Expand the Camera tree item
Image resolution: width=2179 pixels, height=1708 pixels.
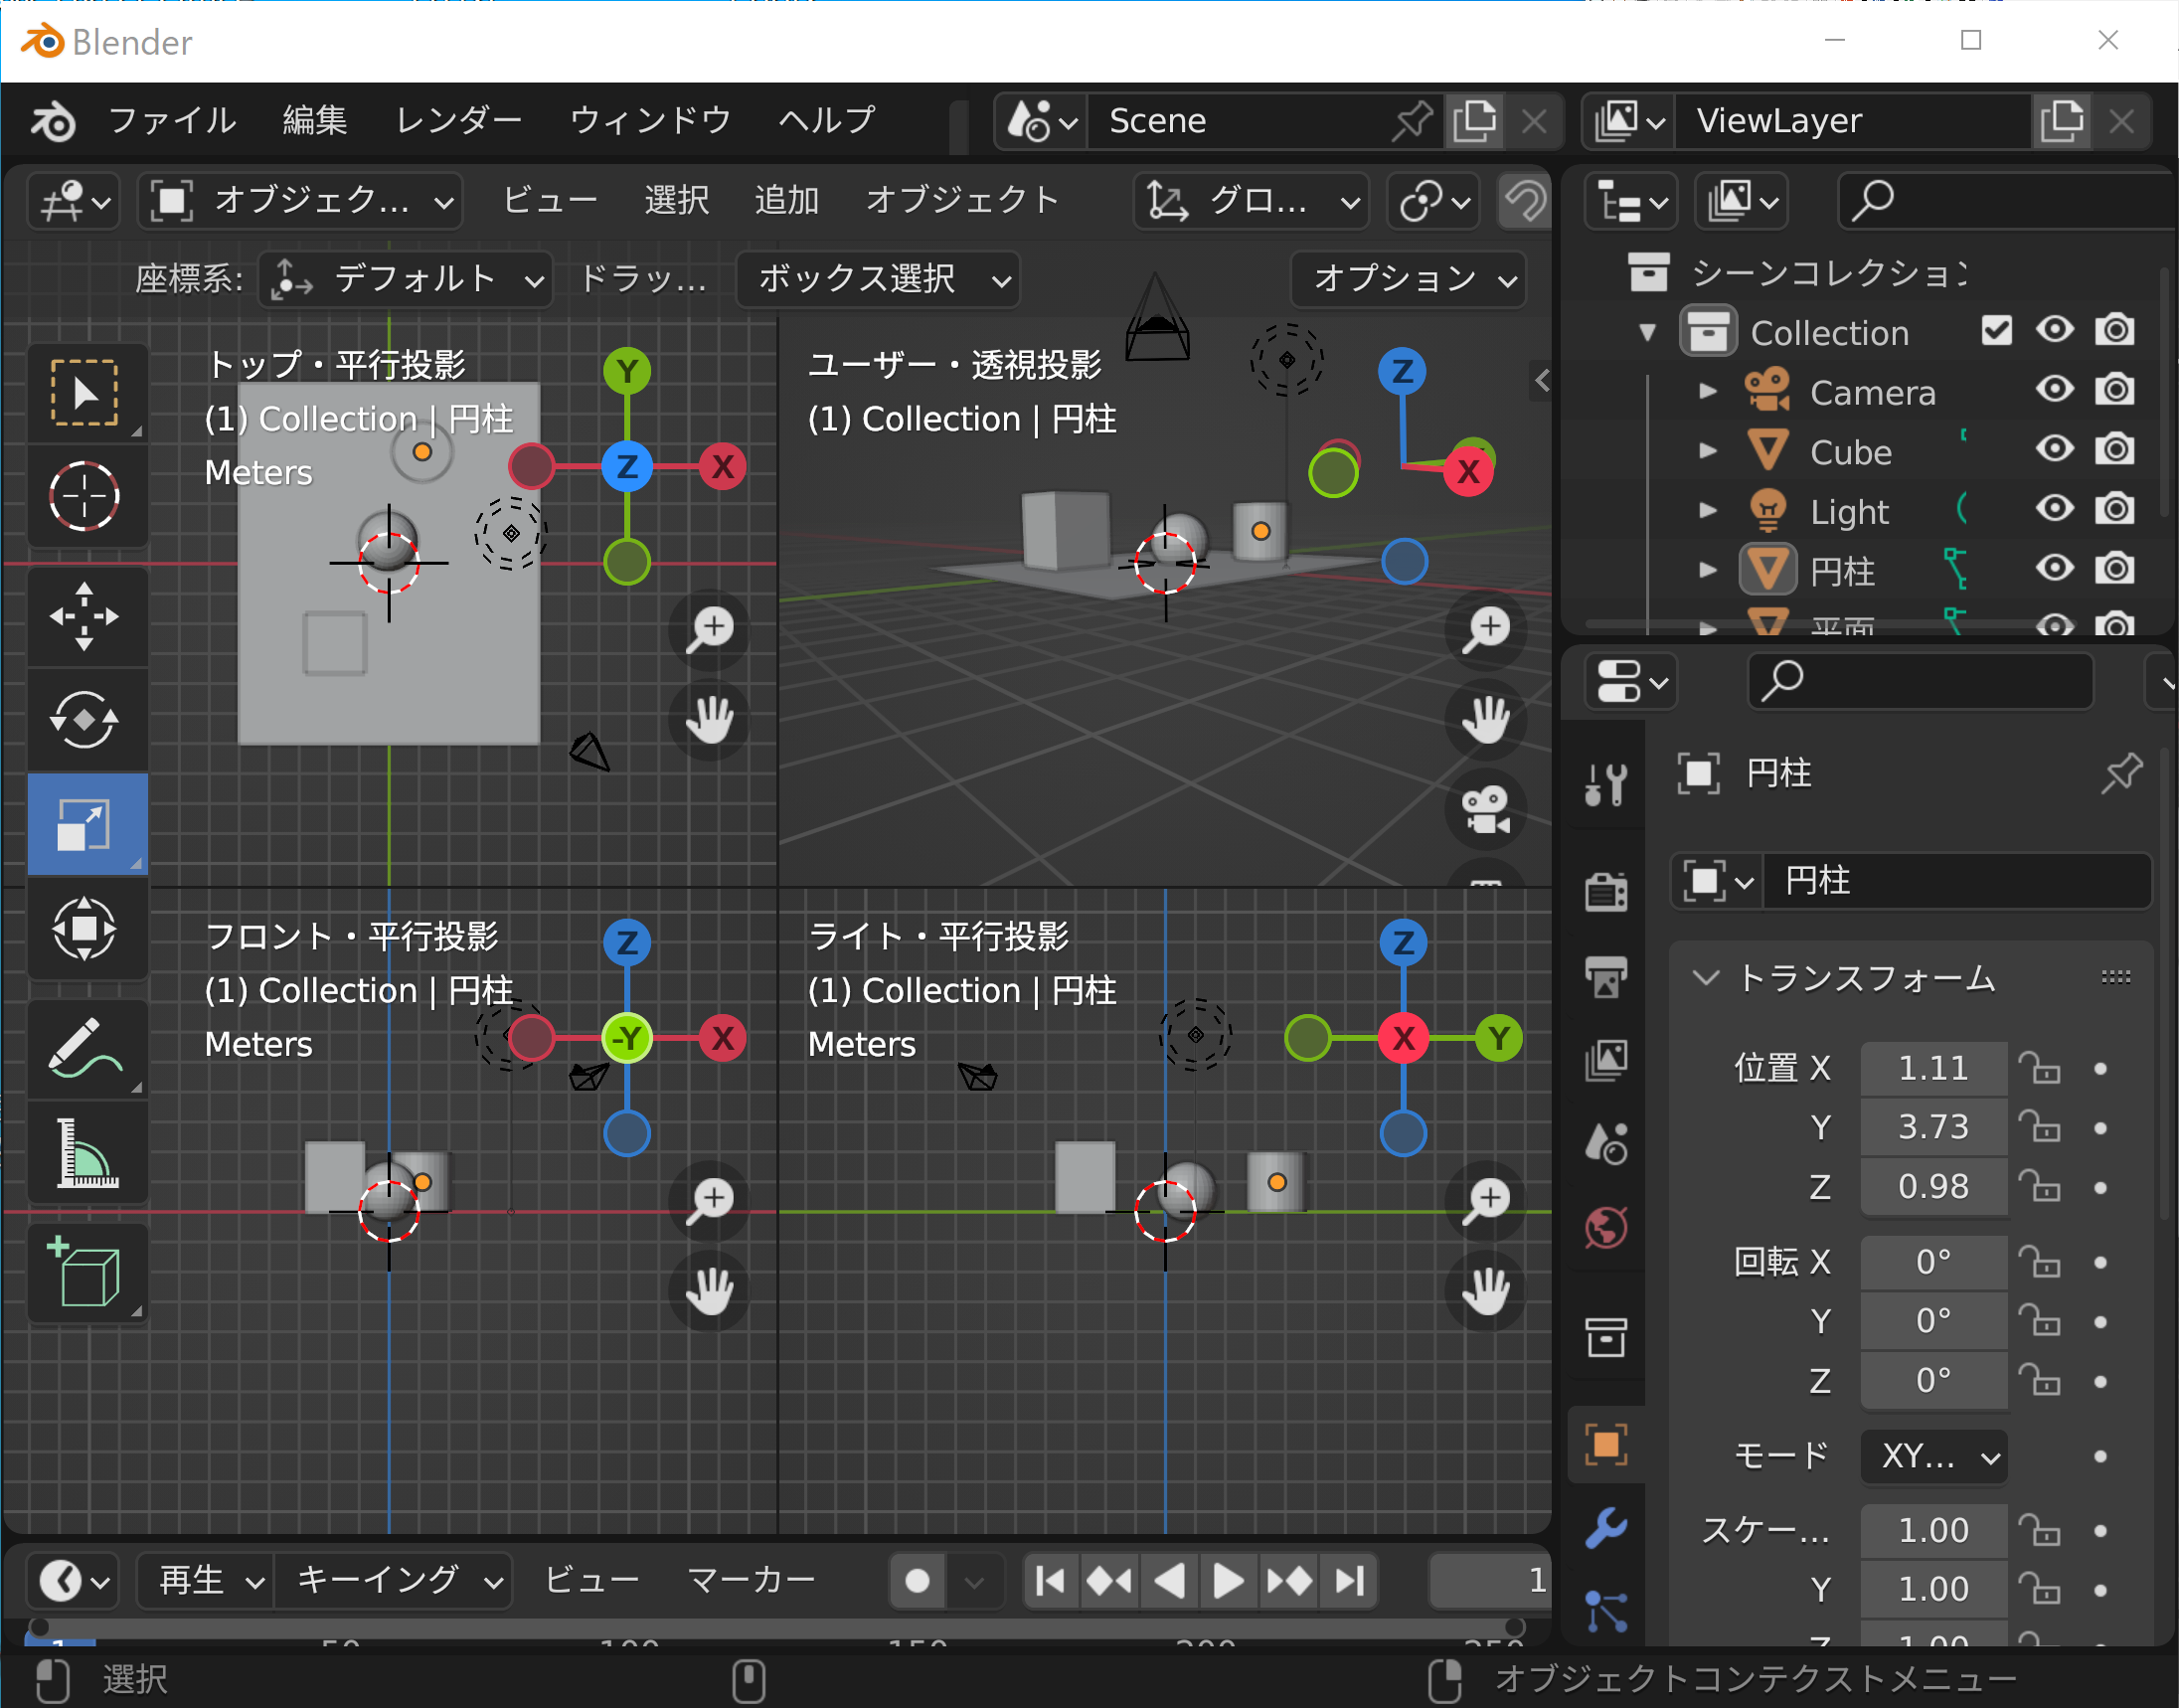coord(1708,392)
